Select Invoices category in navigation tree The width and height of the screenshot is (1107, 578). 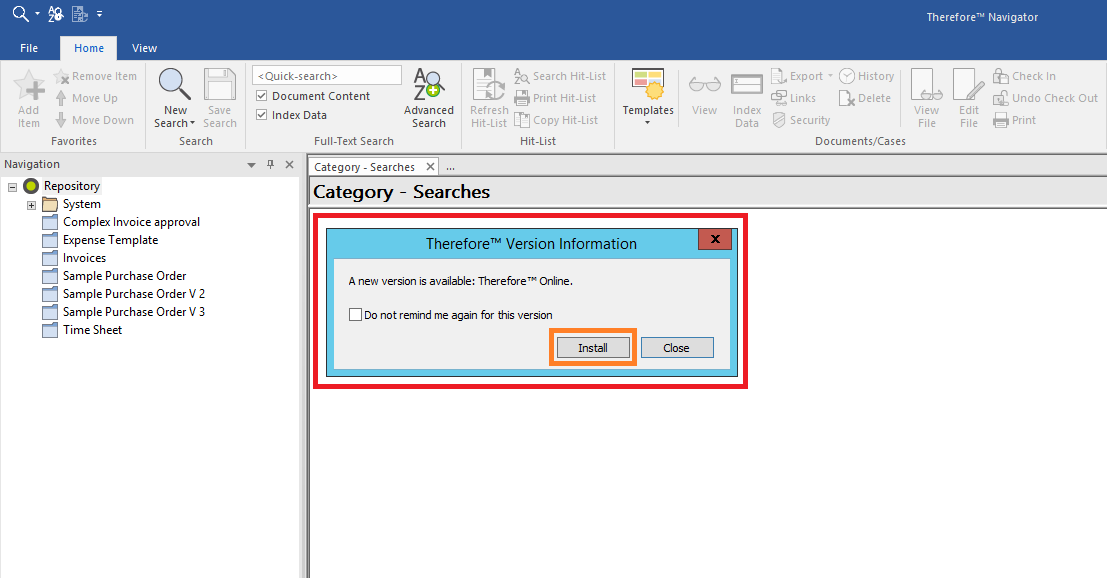click(x=84, y=258)
